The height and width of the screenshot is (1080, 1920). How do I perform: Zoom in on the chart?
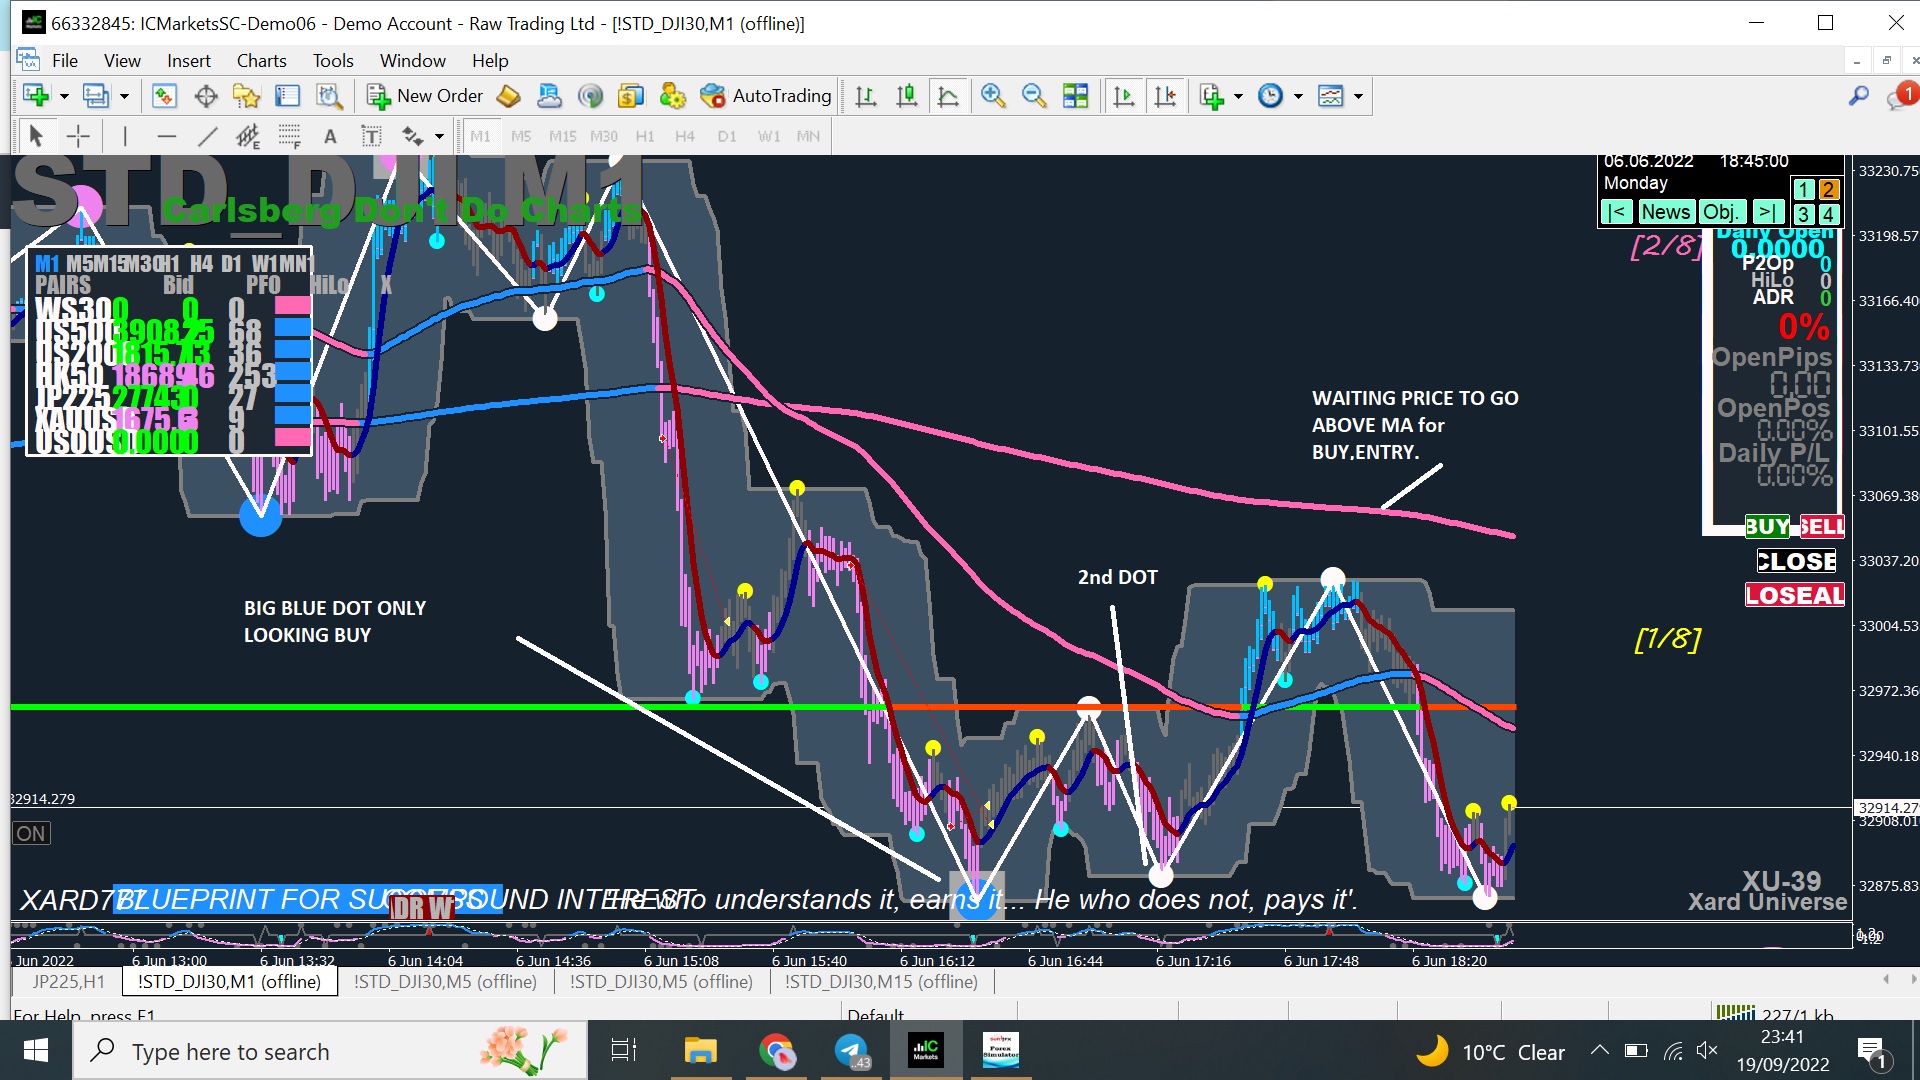993,96
